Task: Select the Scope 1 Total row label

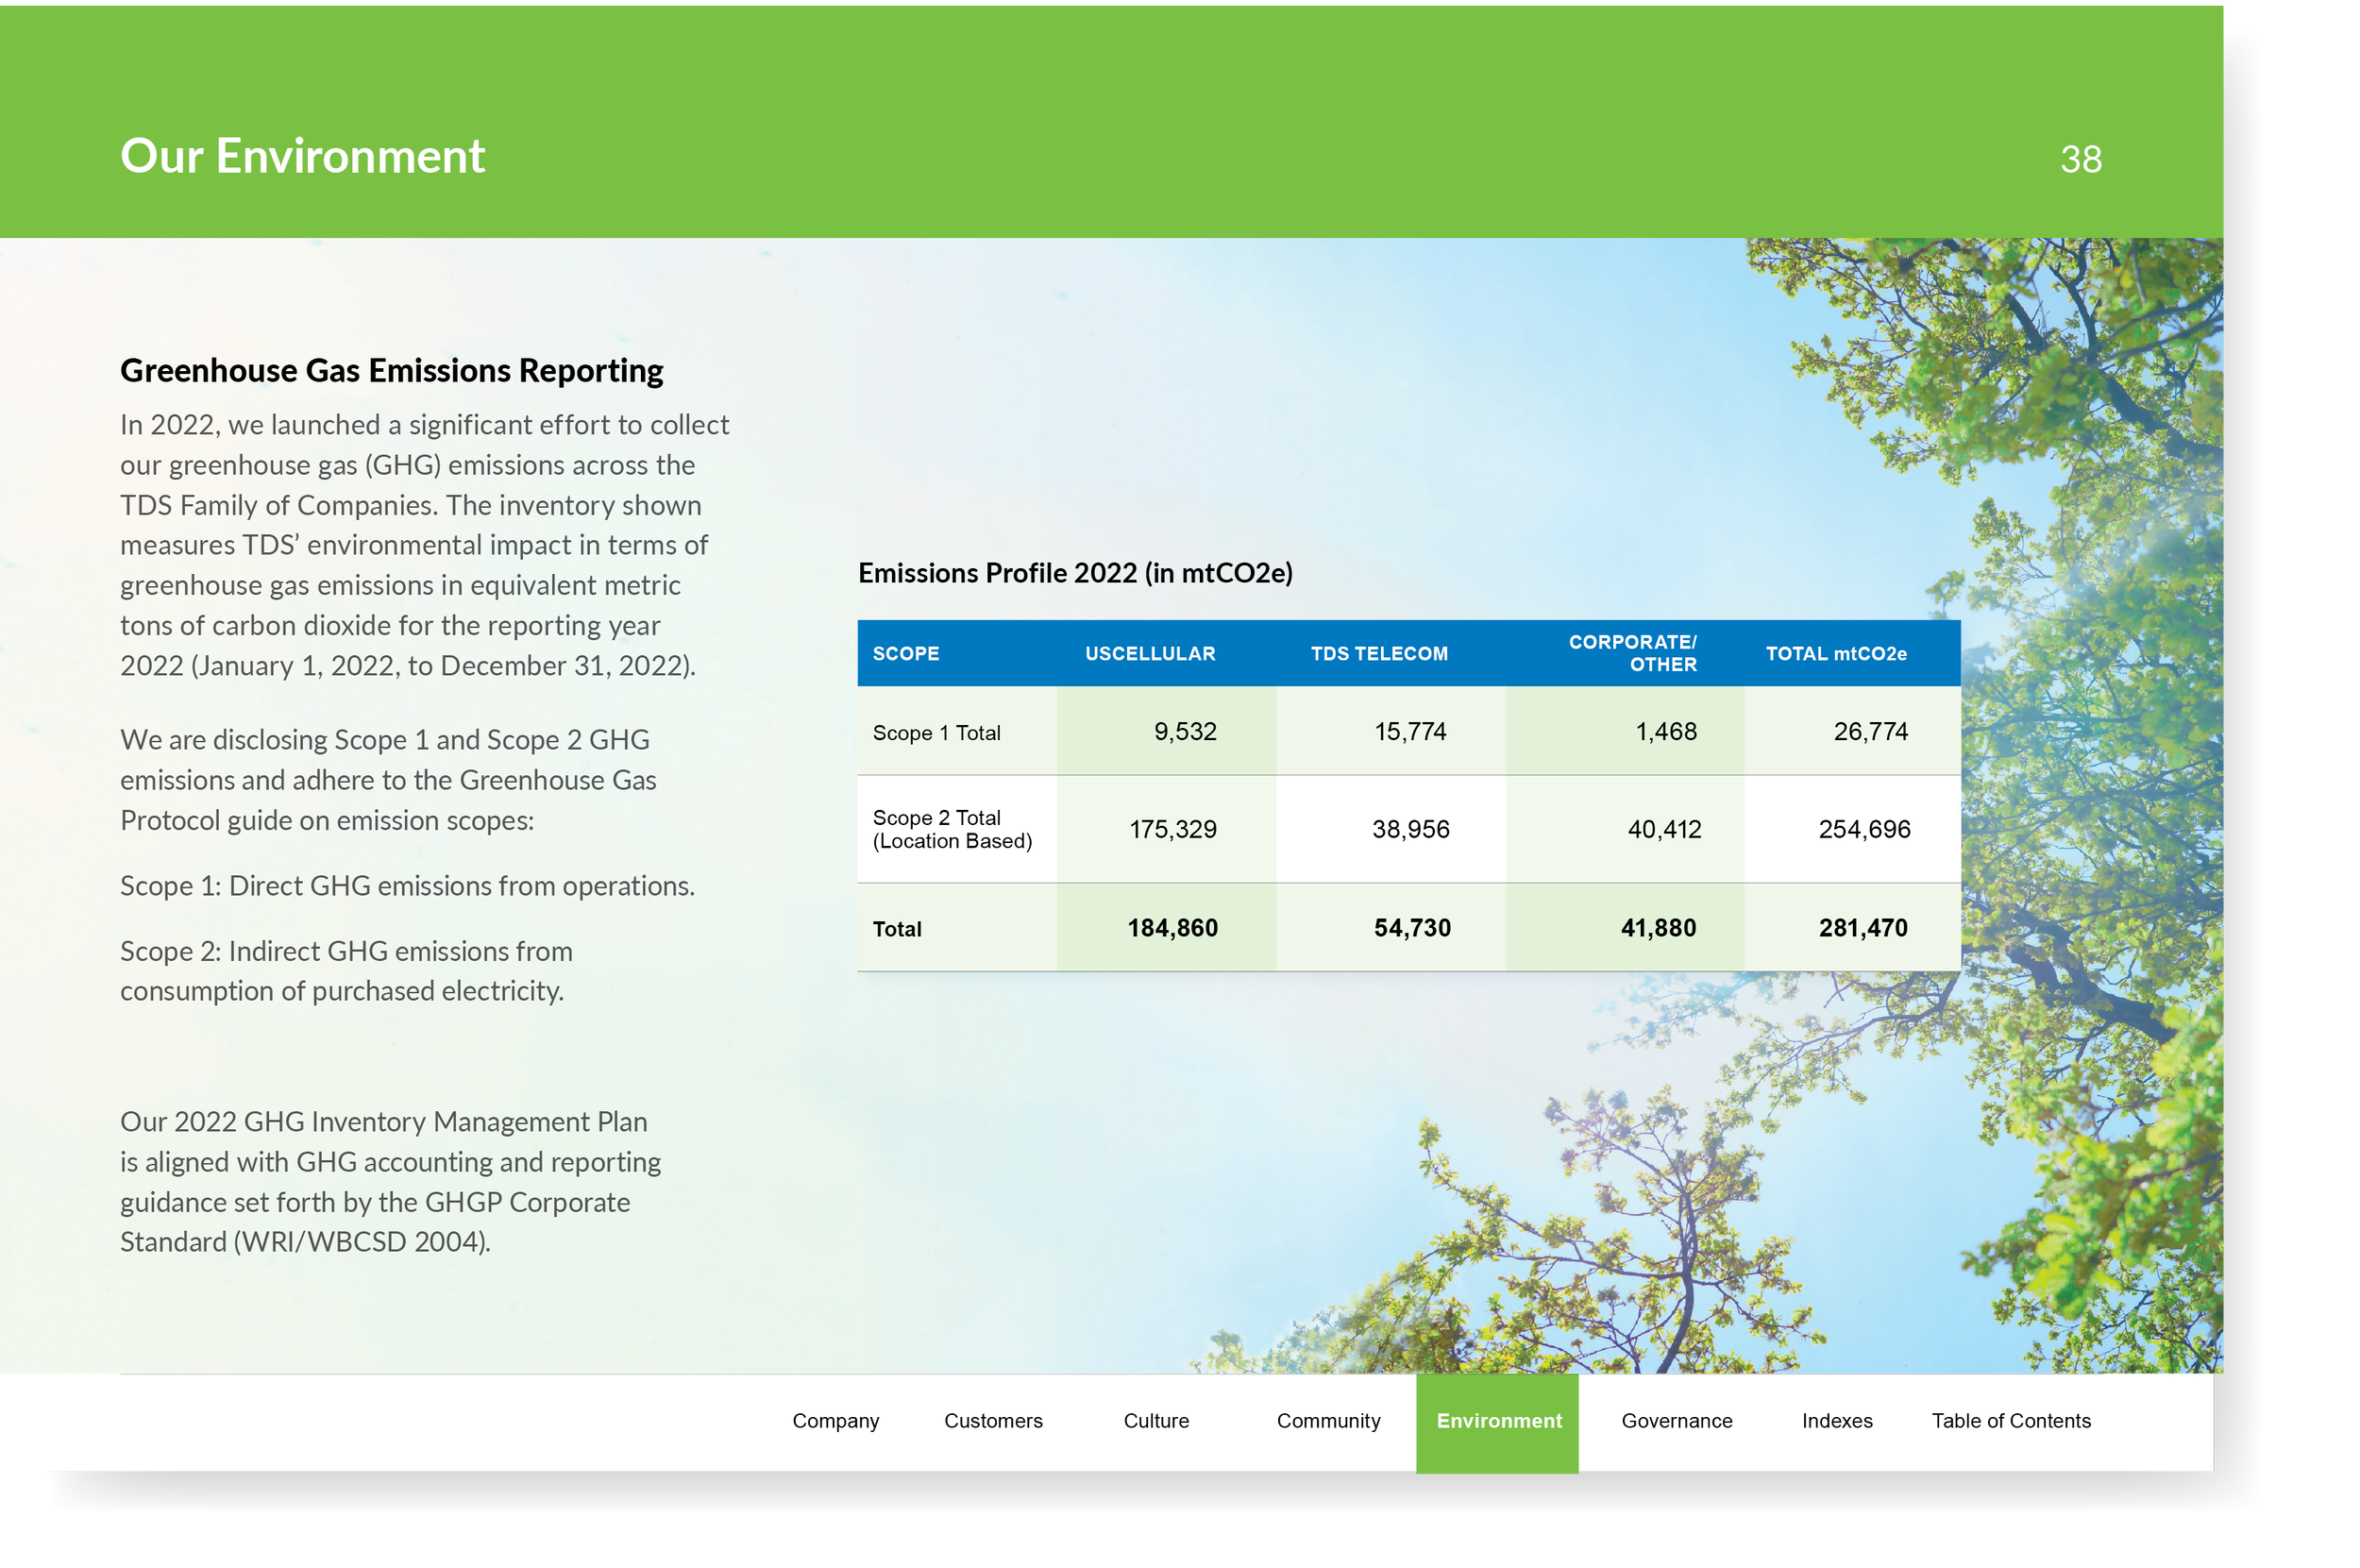Action: 936,732
